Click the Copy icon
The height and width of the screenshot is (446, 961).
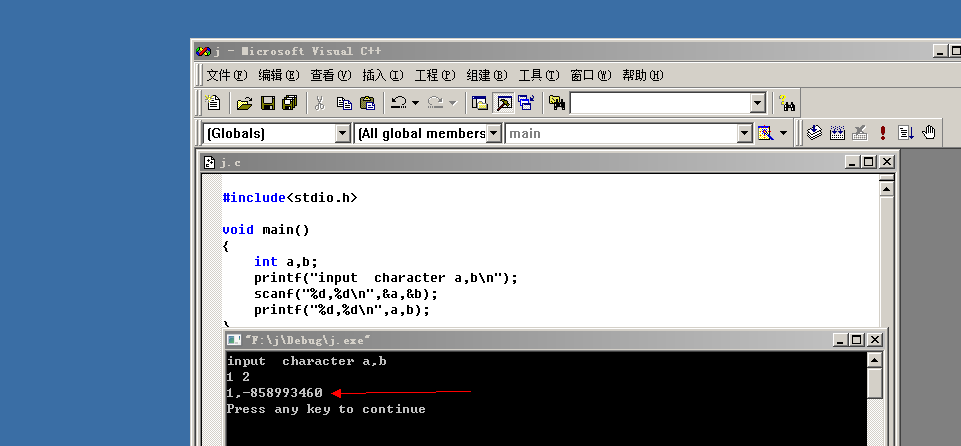tap(344, 103)
